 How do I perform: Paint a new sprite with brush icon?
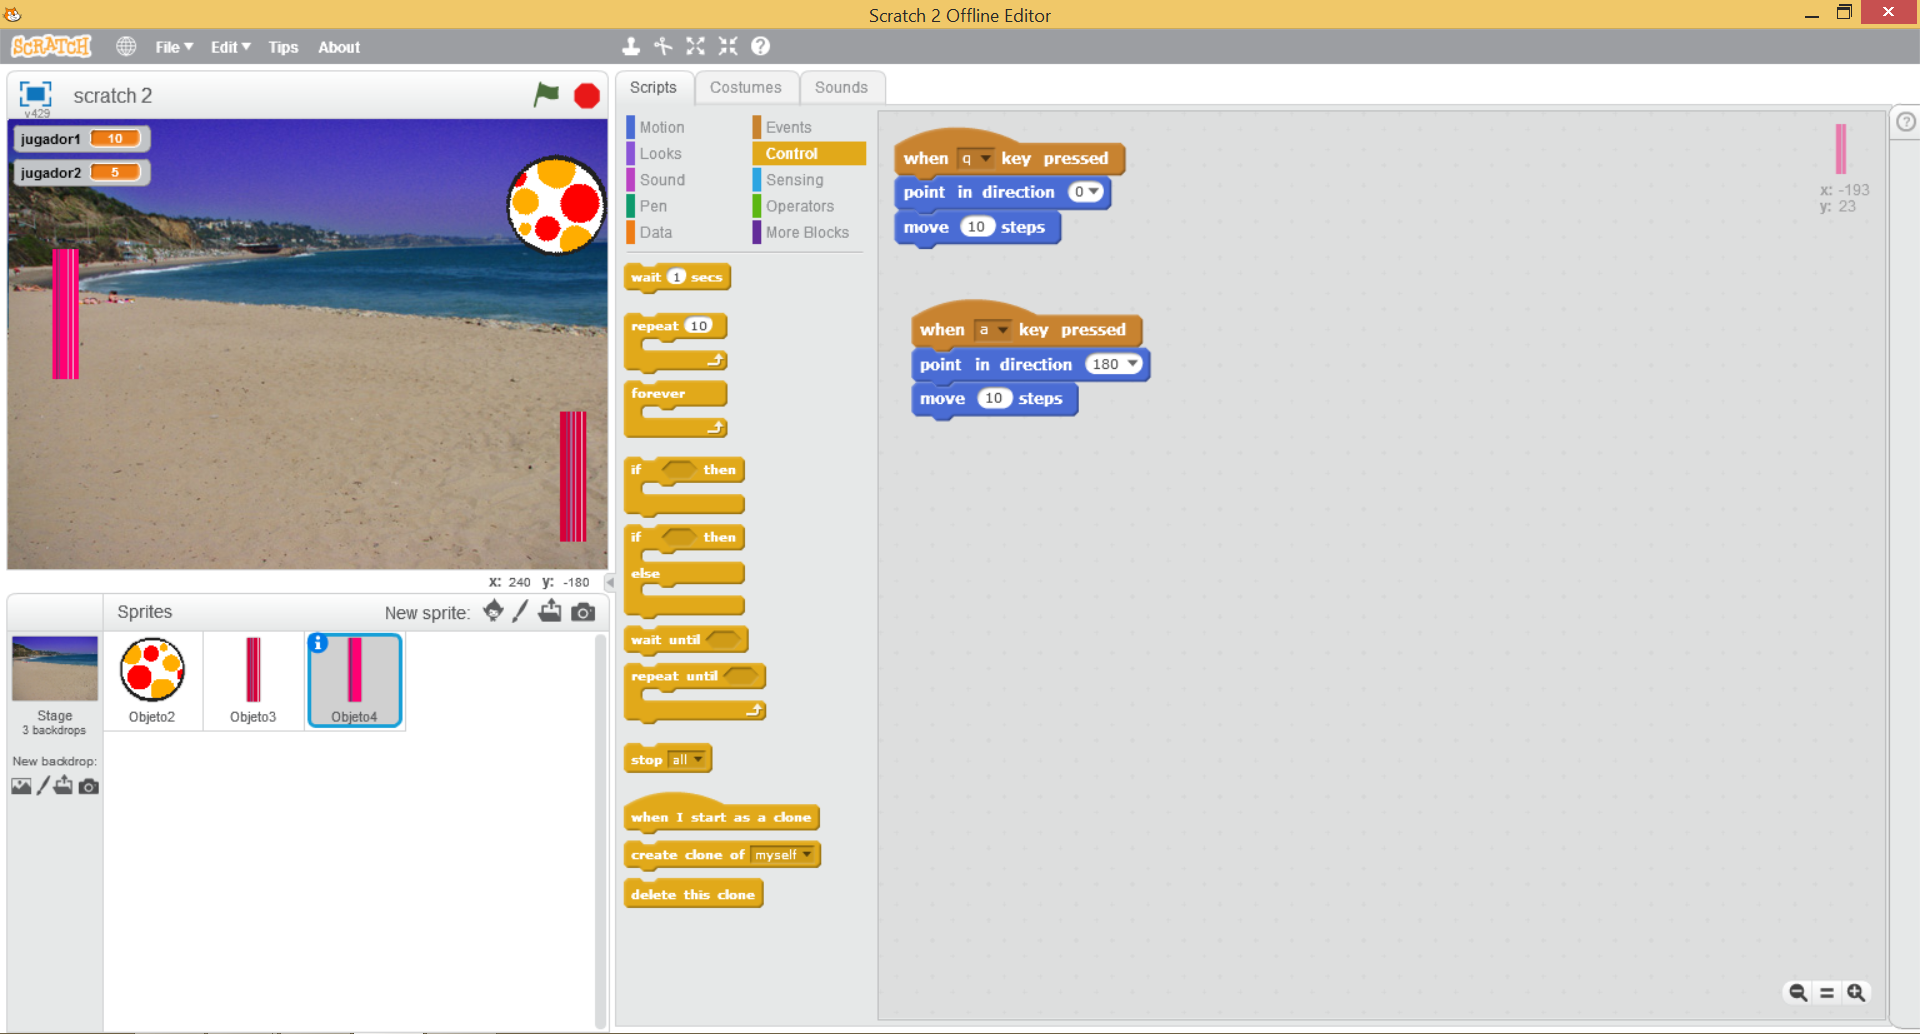(x=520, y=612)
